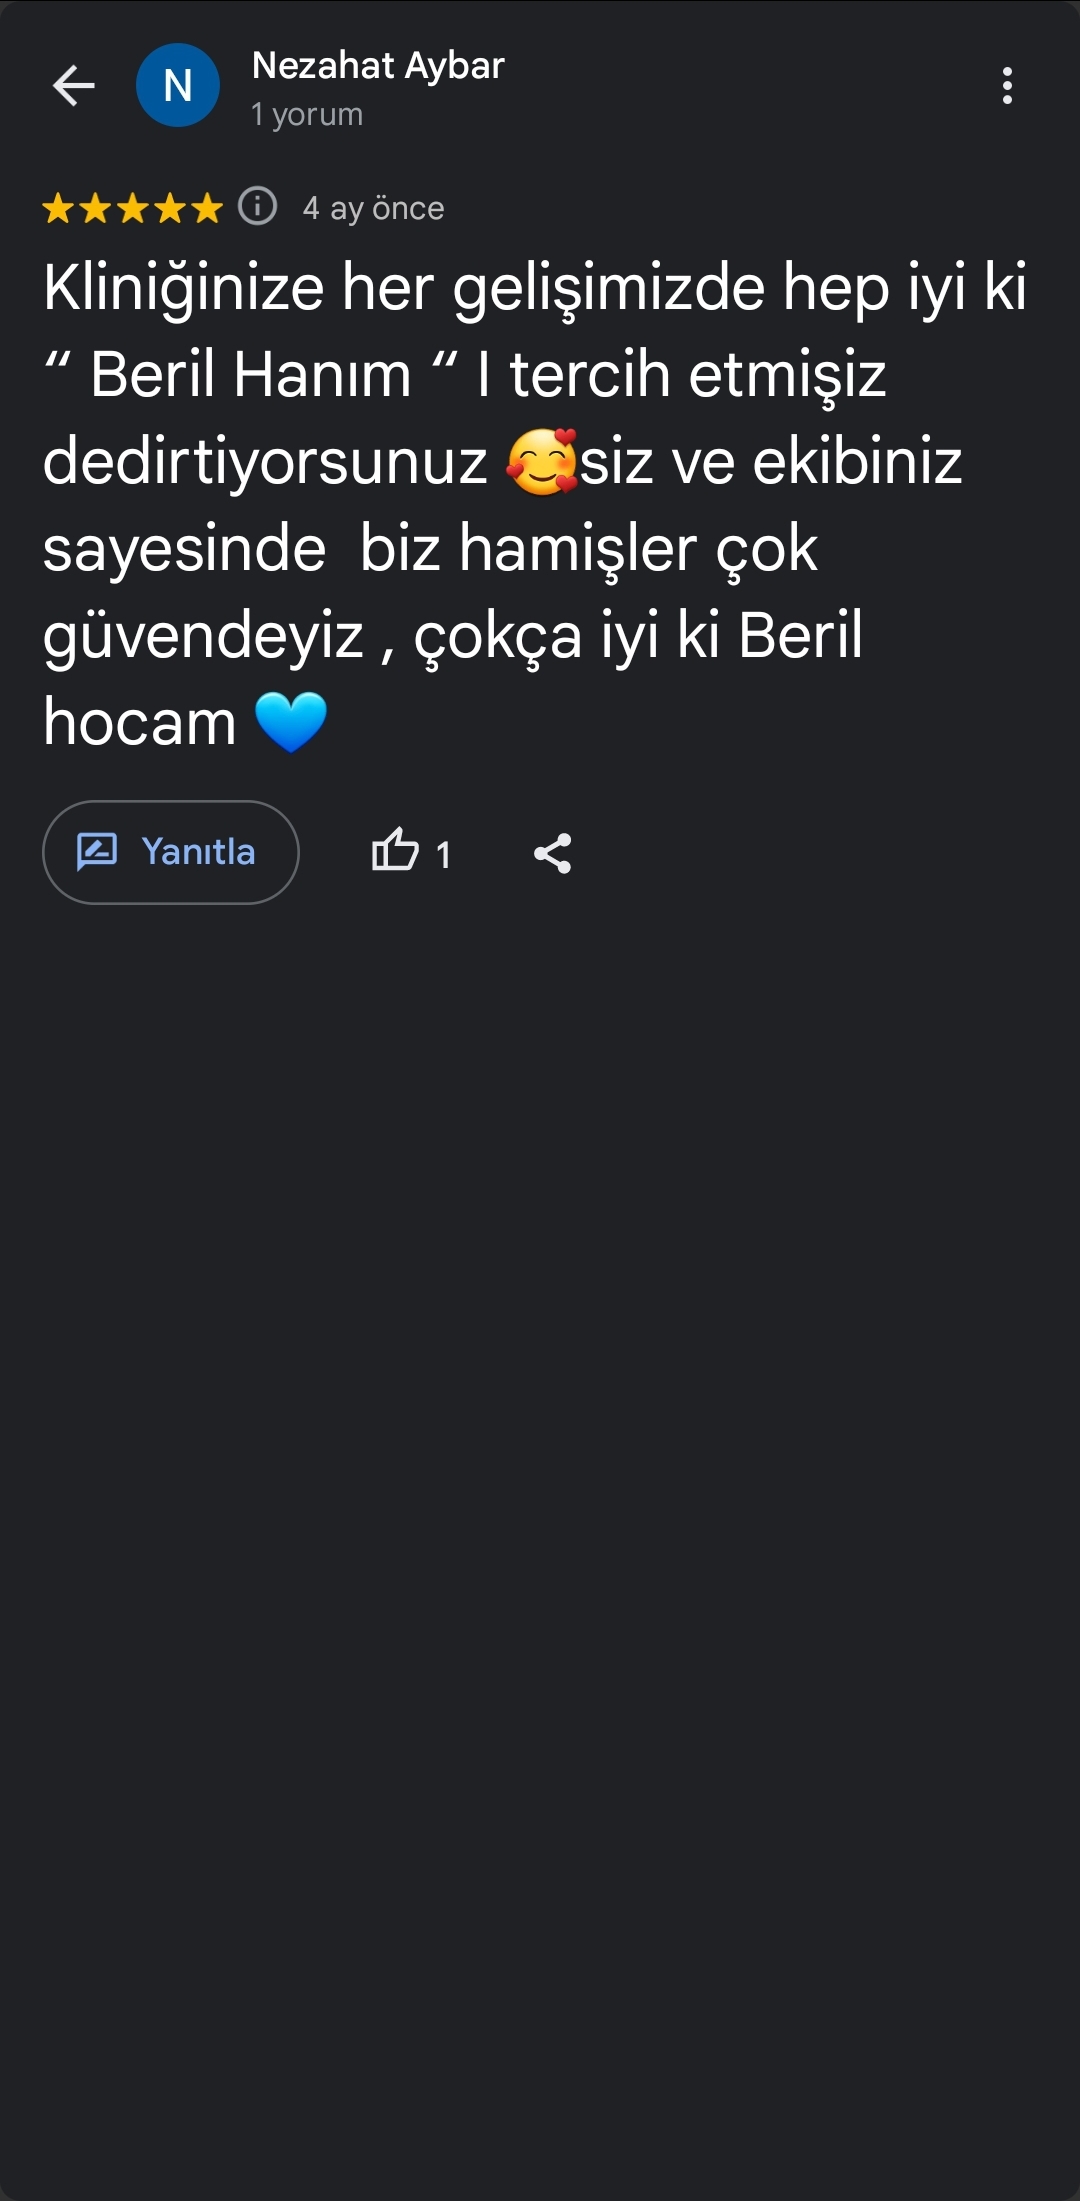
Task: Share this review via share icon
Action: [552, 853]
